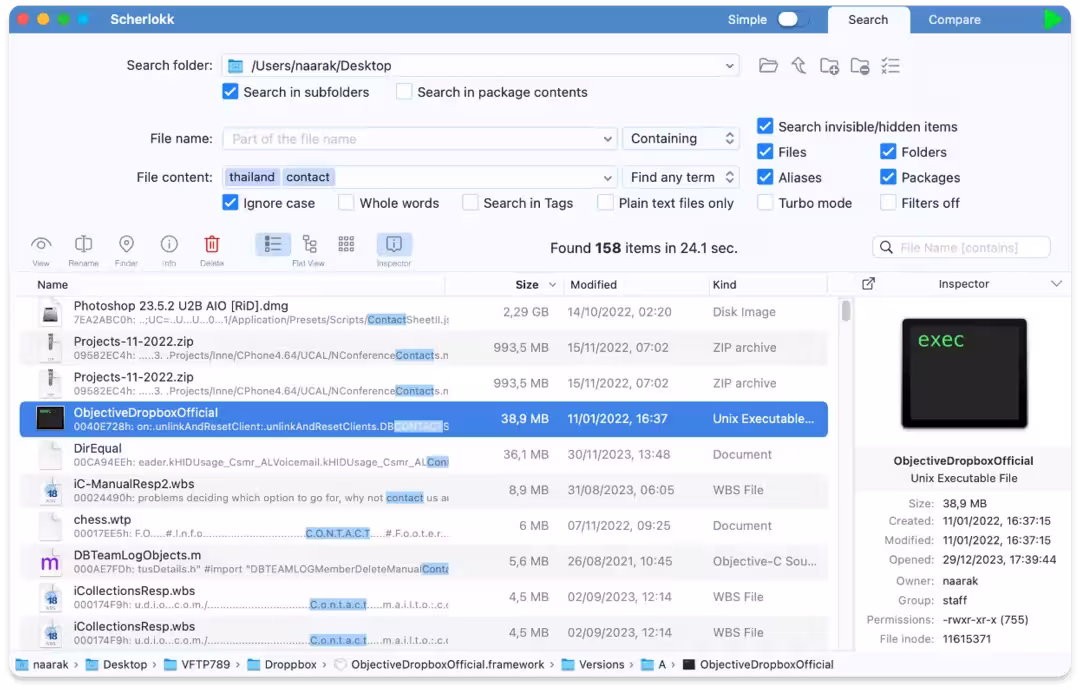Expand the File content history dropdown arrow
The height and width of the screenshot is (690, 1080).
607,178
